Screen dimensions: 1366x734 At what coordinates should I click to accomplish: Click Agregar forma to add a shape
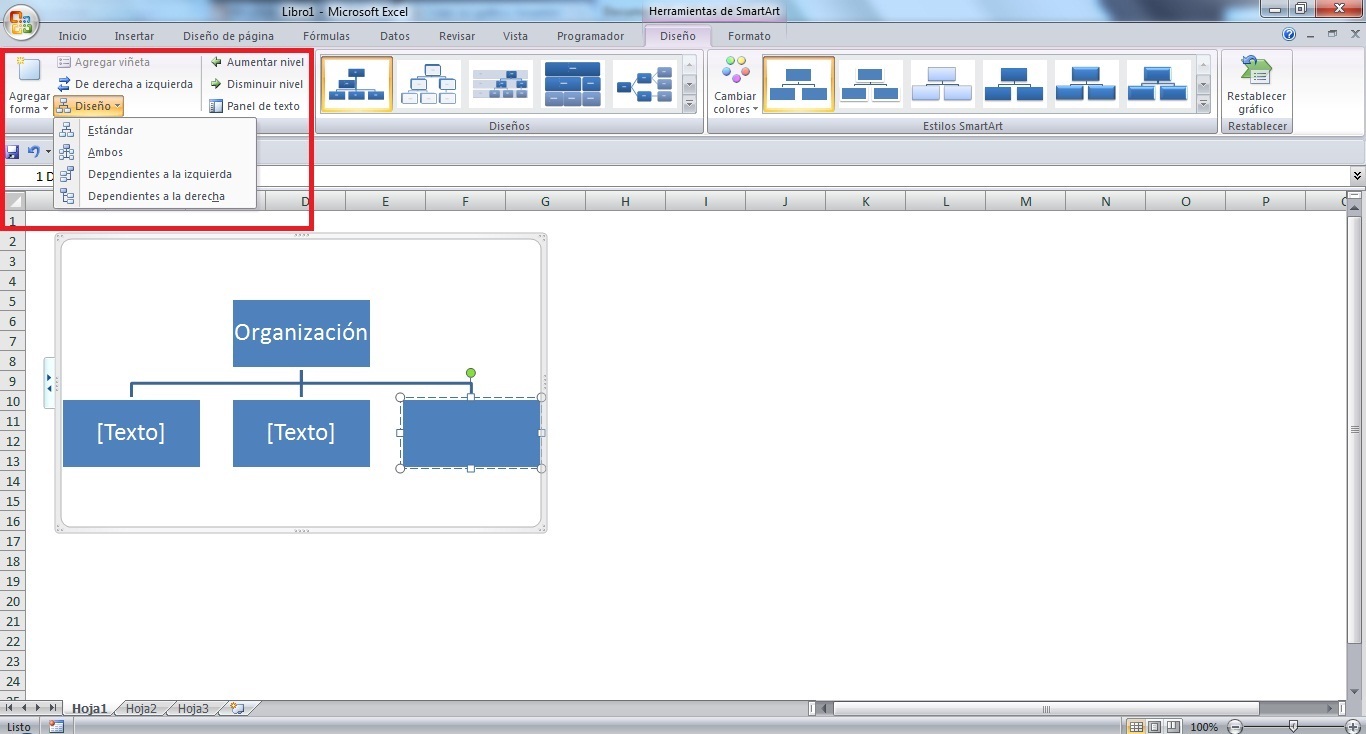28,85
